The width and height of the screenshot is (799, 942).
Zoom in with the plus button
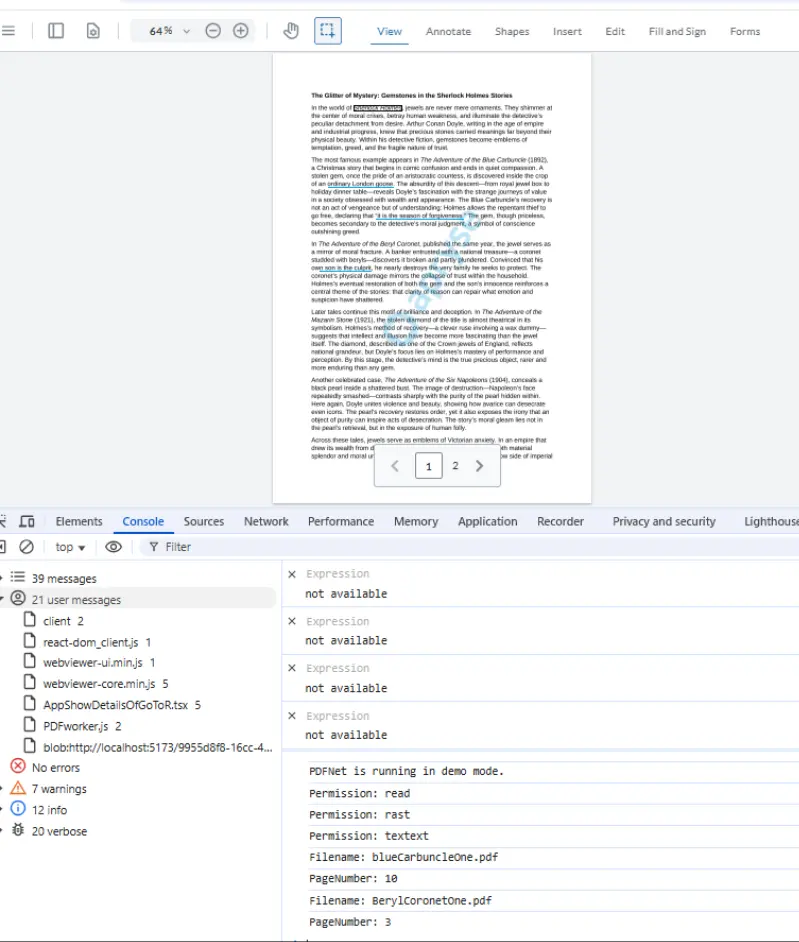(240, 31)
